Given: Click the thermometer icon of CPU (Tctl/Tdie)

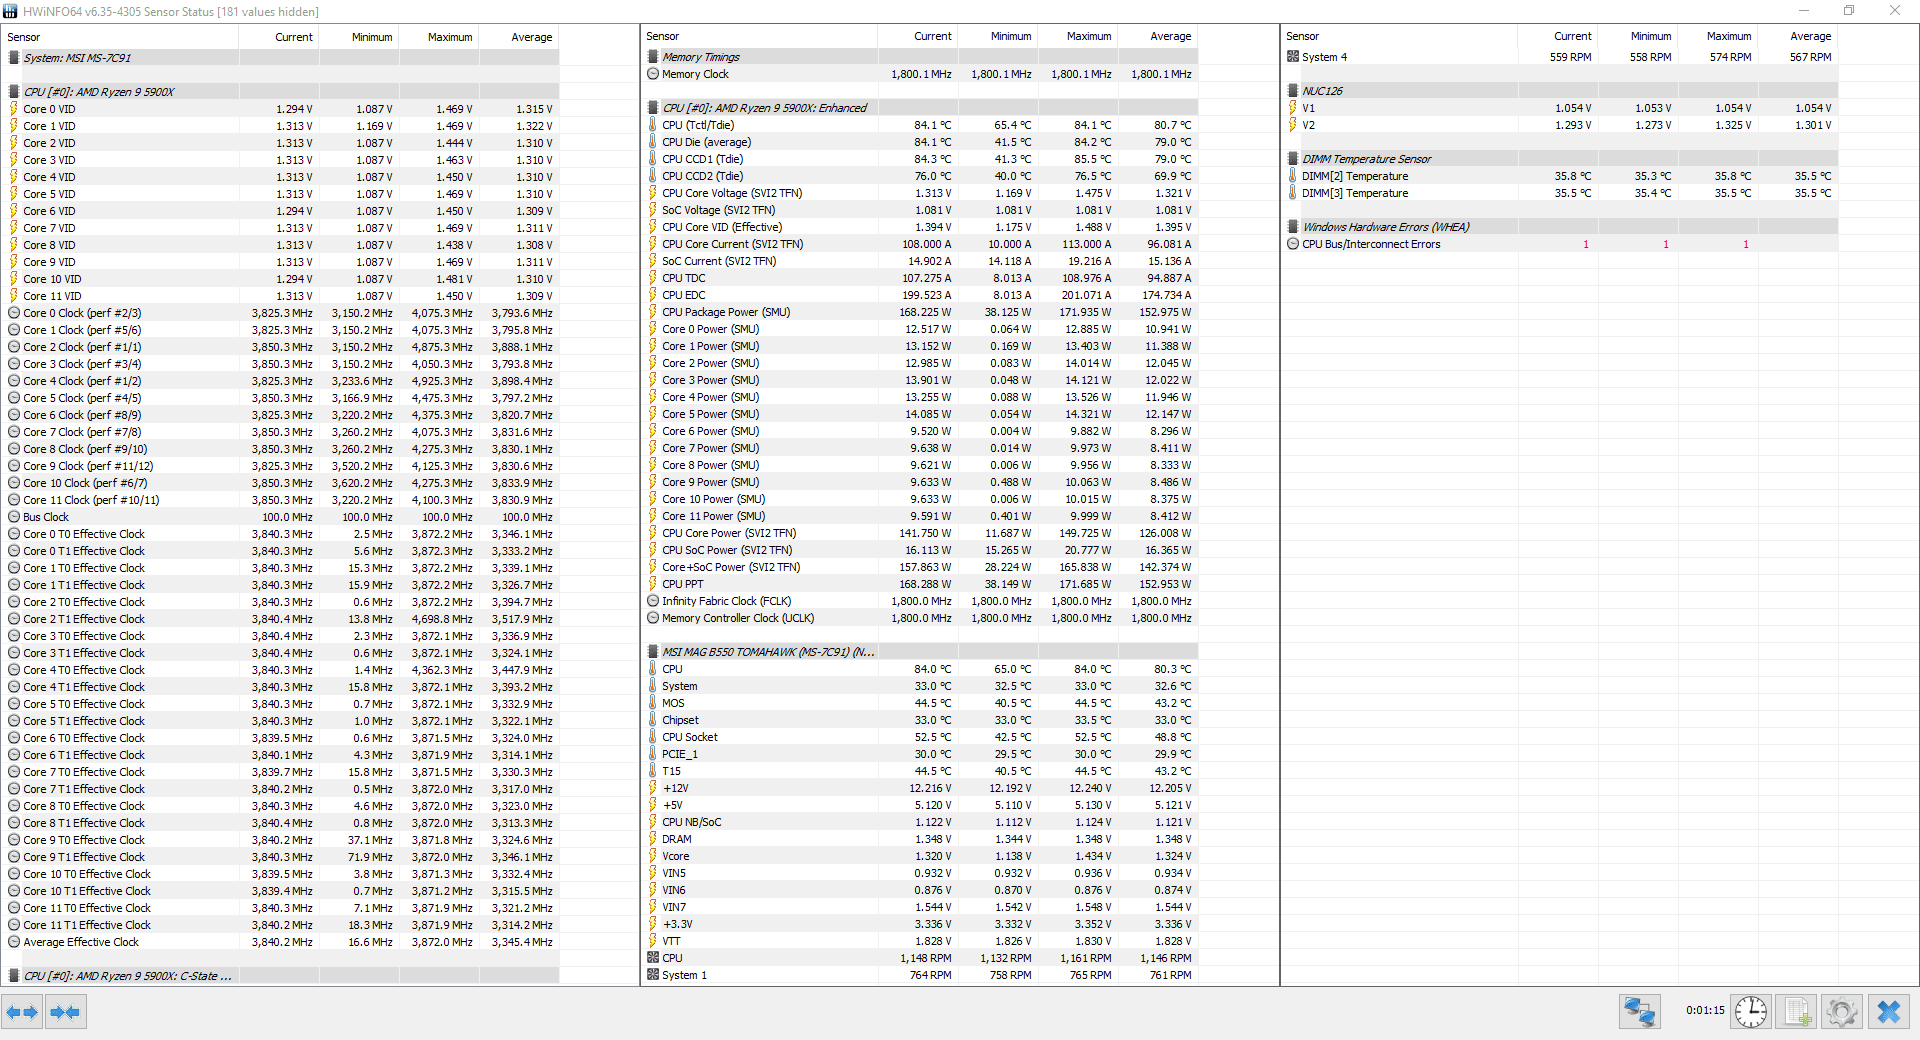Looking at the screenshot, I should 653,125.
